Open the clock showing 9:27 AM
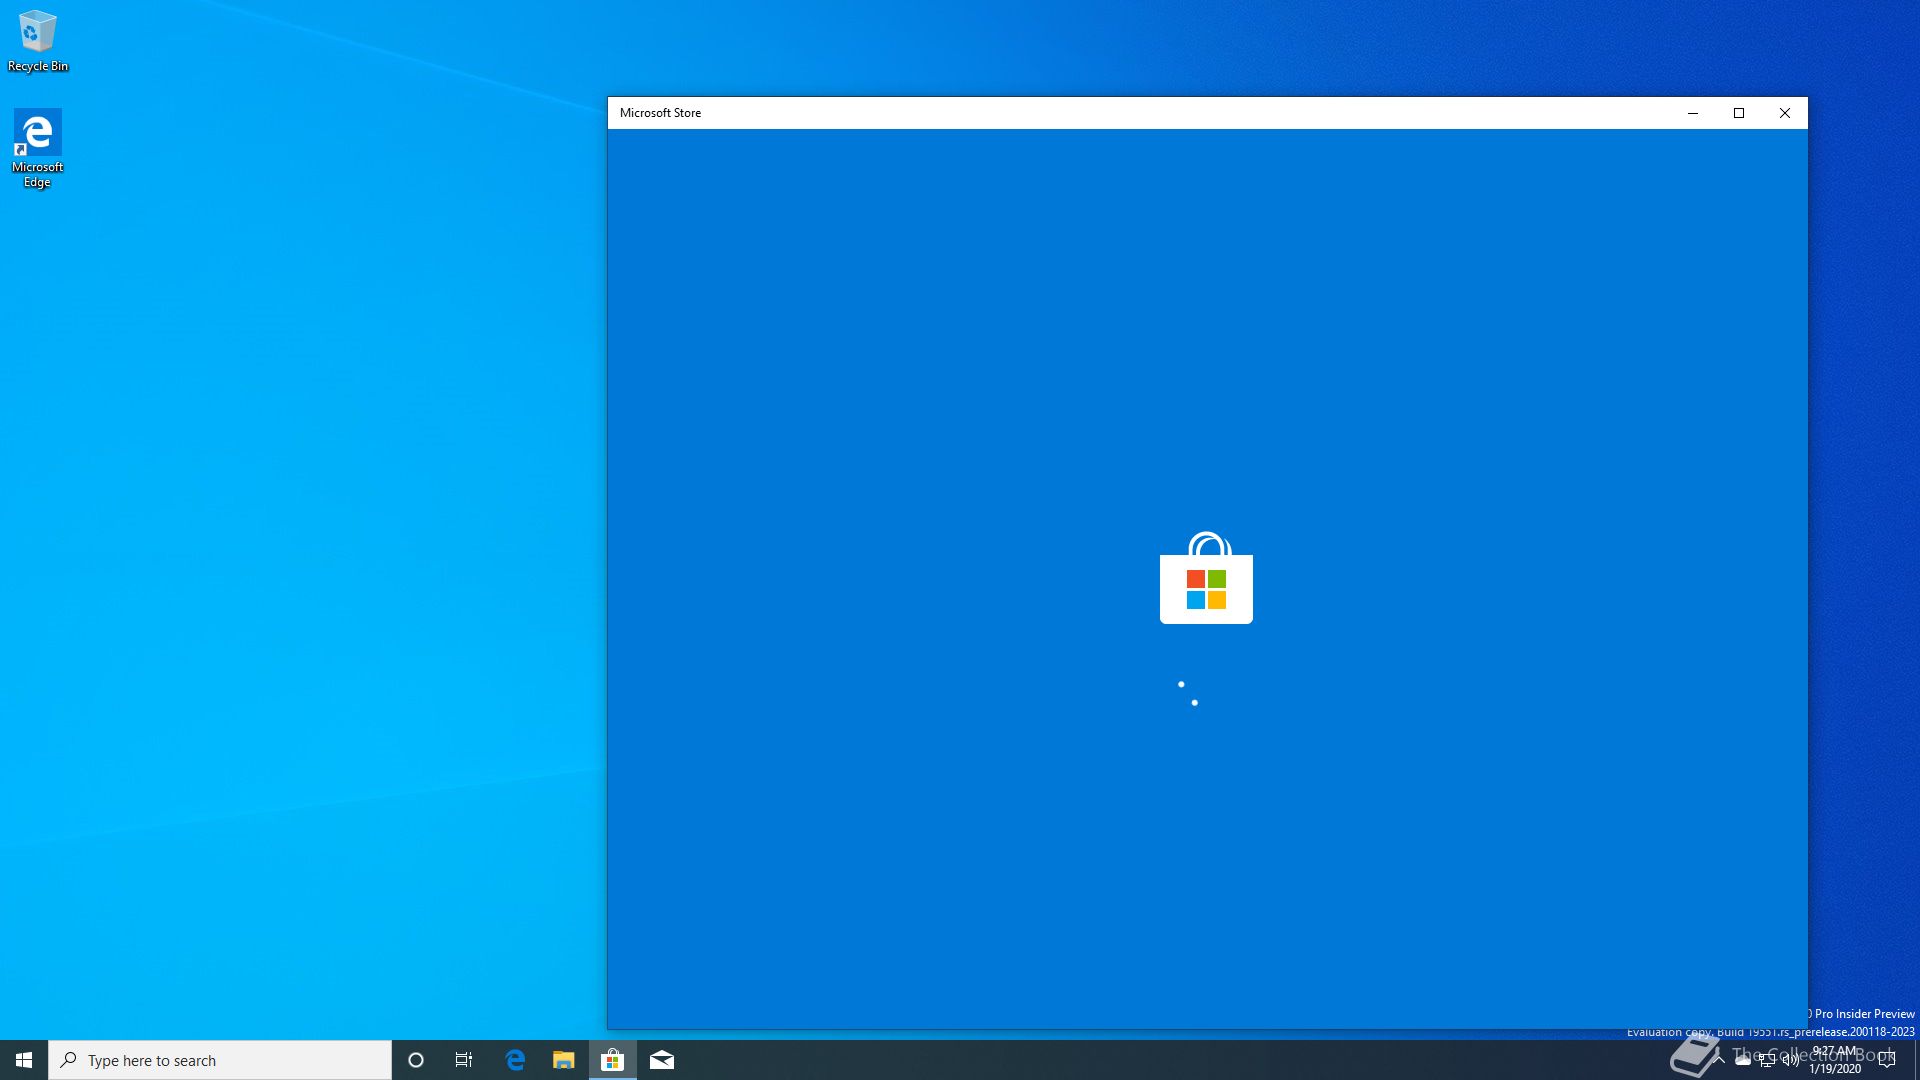This screenshot has width=1920, height=1080. 1835,1060
